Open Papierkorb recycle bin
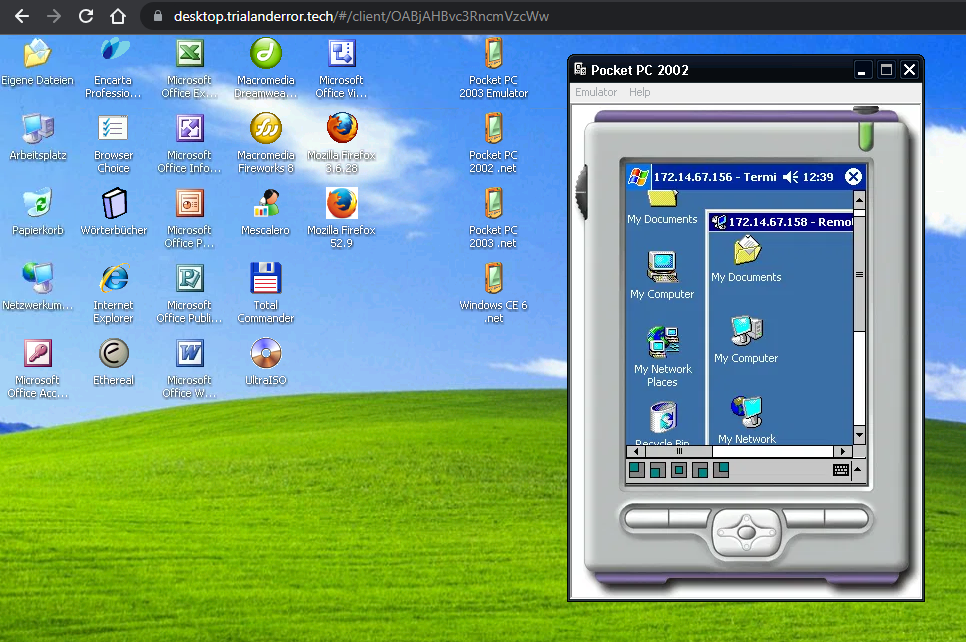This screenshot has height=642, width=966. tap(38, 213)
